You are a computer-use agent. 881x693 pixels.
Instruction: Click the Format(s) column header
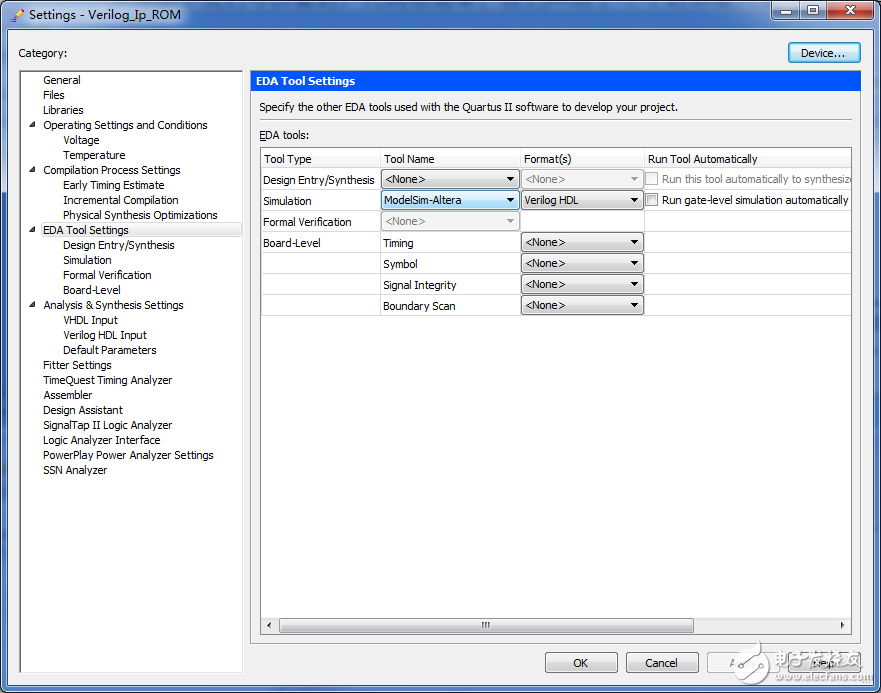point(582,159)
